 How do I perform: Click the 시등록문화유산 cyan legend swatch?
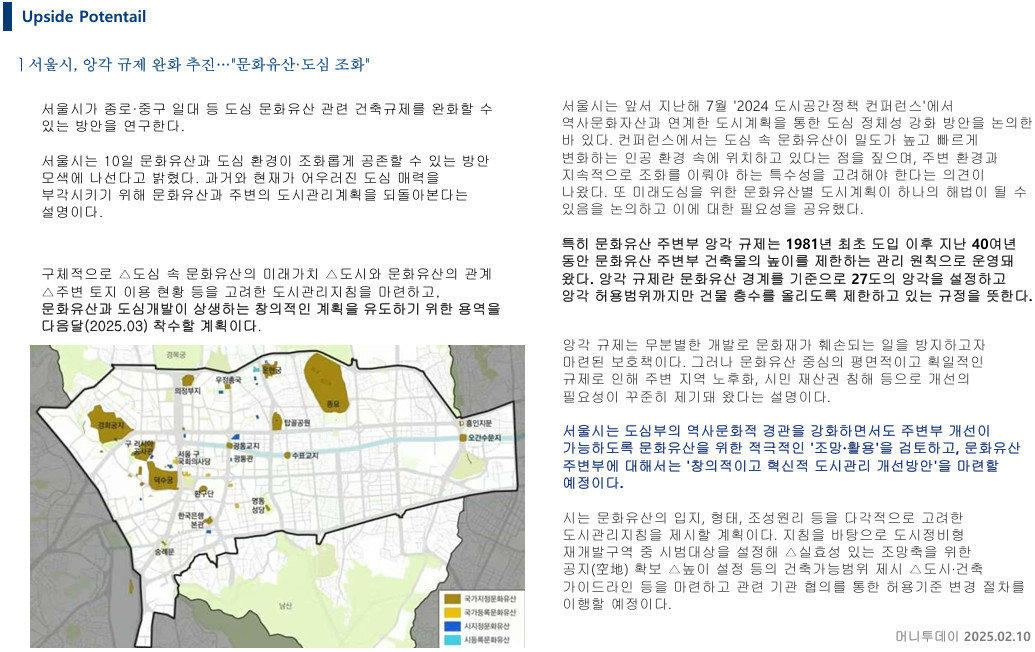tap(452, 639)
